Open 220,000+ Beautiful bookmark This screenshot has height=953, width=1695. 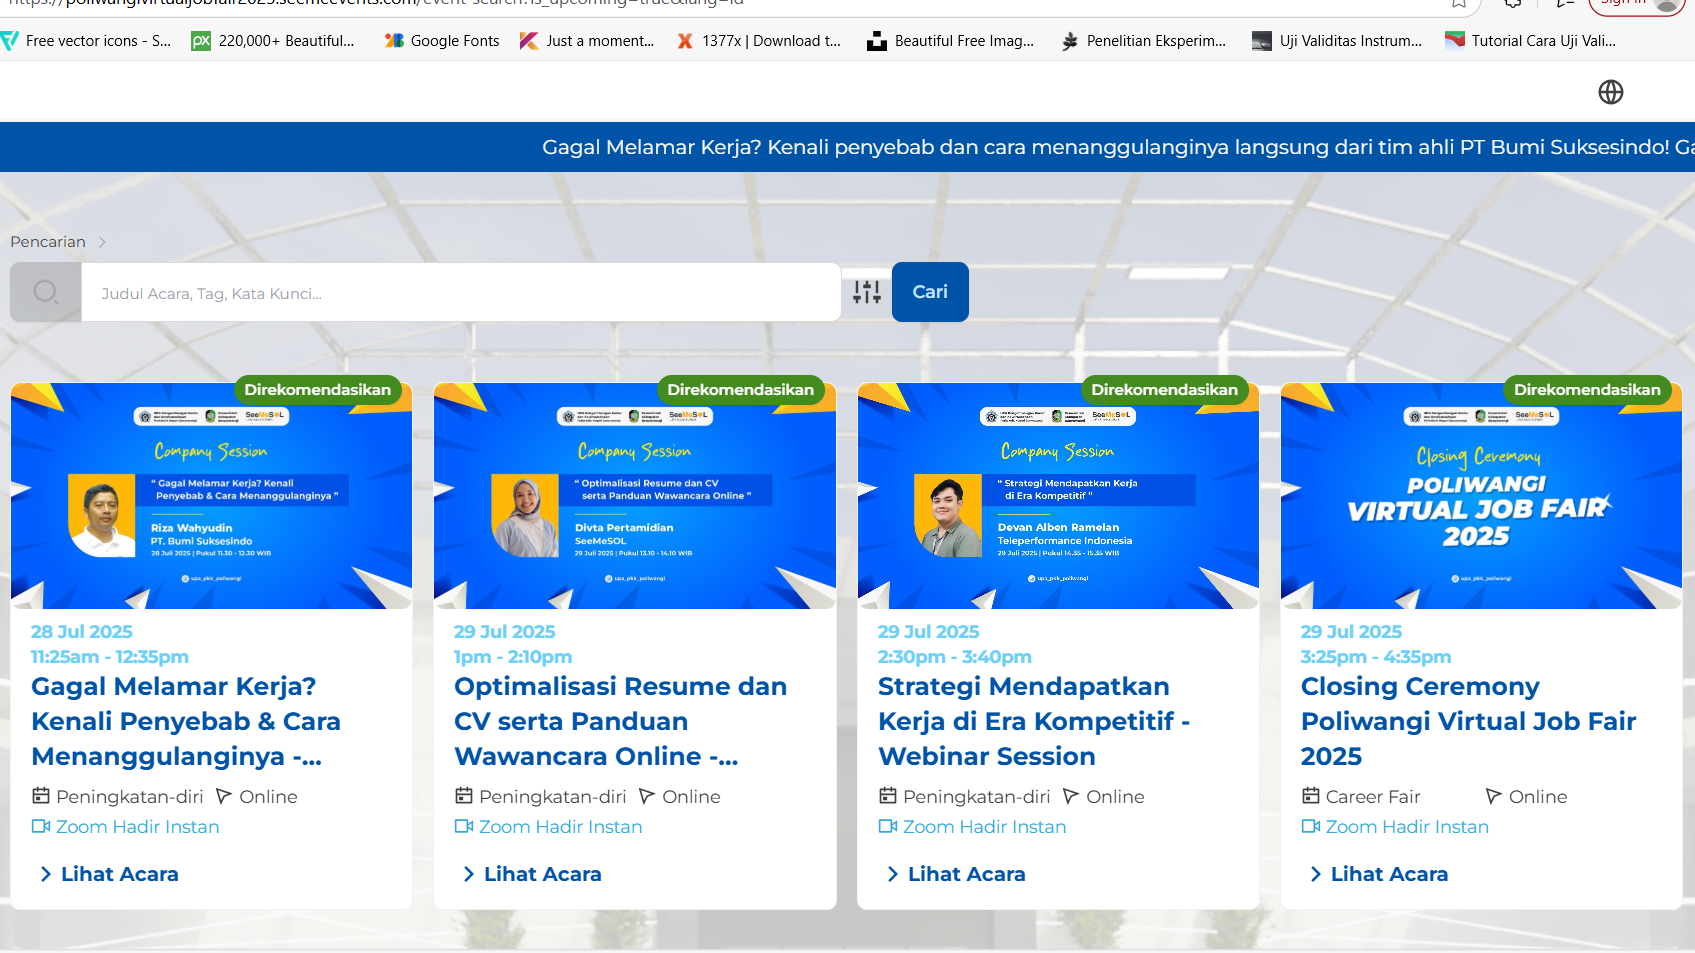coord(273,41)
